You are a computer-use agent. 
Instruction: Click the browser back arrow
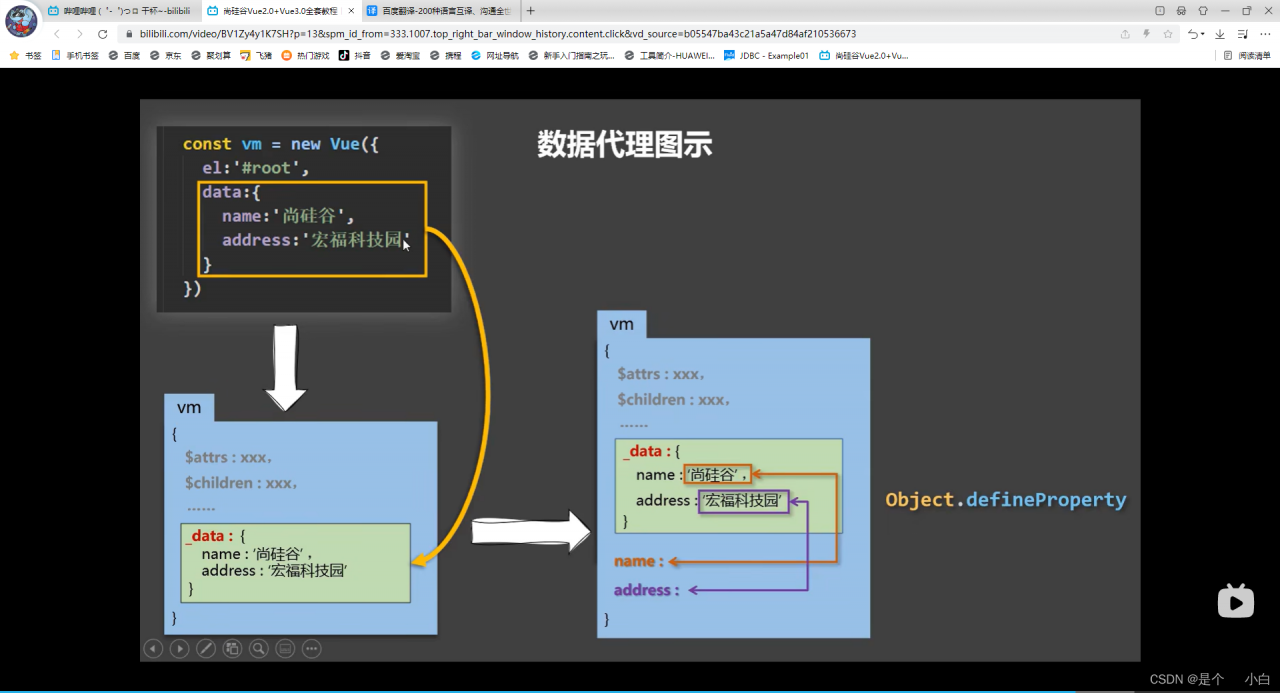(x=57, y=33)
